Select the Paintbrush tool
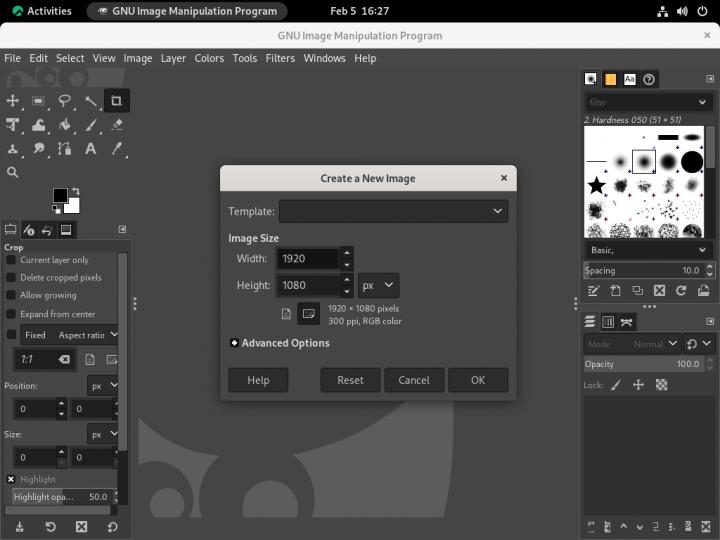Screen dimensions: 720x540 pos(91,125)
